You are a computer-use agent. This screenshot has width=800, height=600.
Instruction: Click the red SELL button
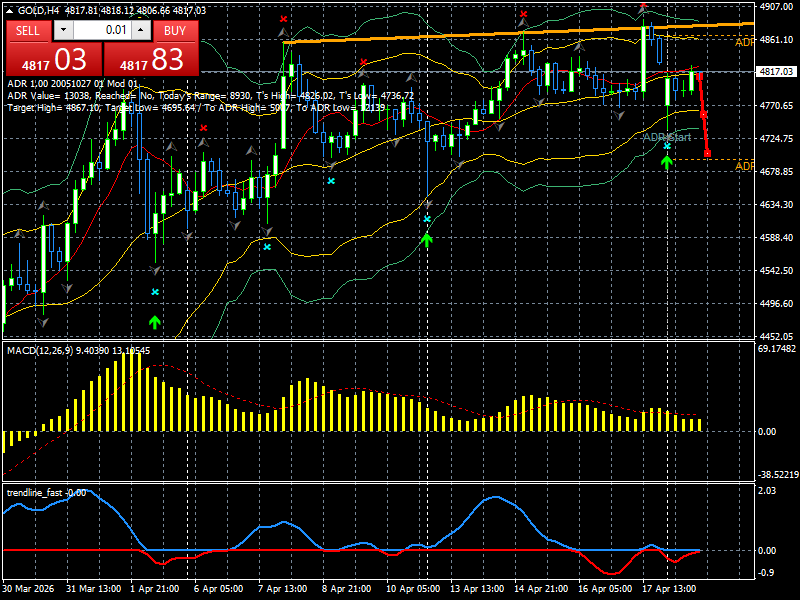(28, 31)
